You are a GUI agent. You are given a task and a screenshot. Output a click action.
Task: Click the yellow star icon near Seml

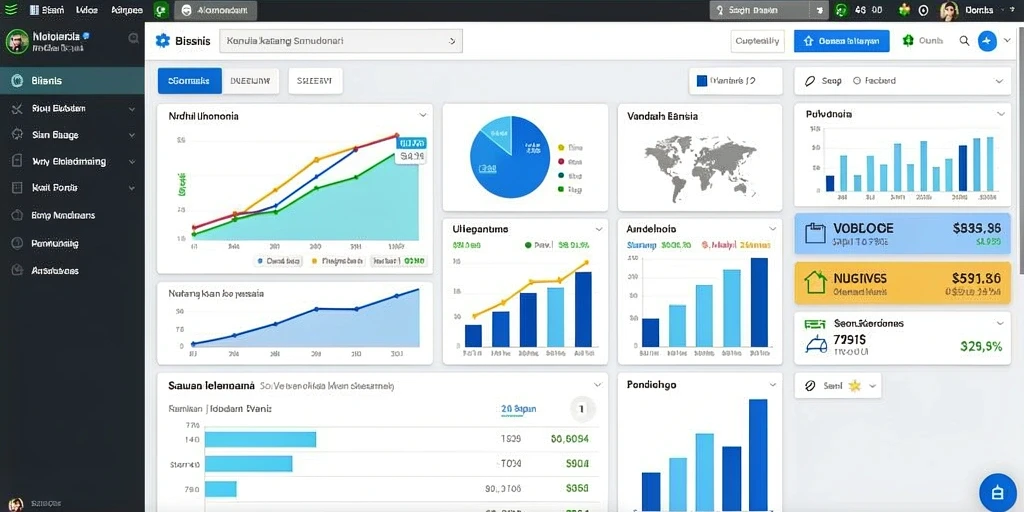pos(854,386)
